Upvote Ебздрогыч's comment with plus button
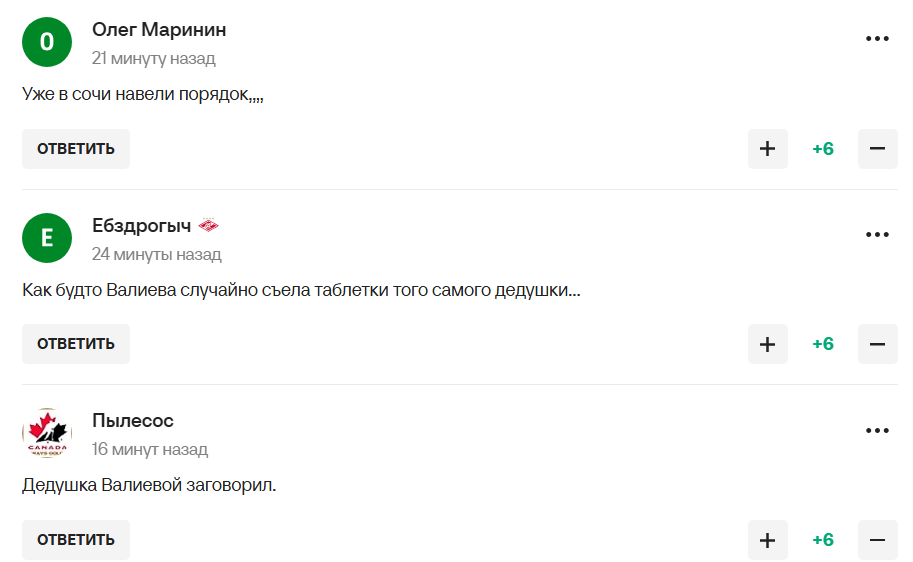This screenshot has width=913, height=562. click(x=767, y=344)
